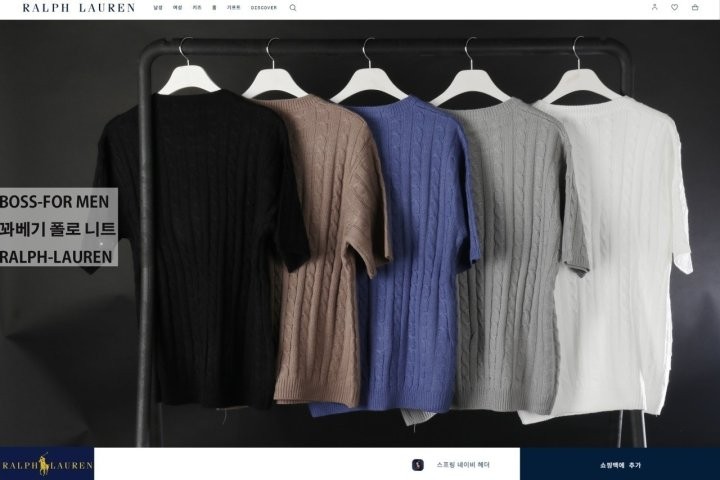Open the 남성 (Men) menu
Screen dimensions: 720x480
point(158,8)
